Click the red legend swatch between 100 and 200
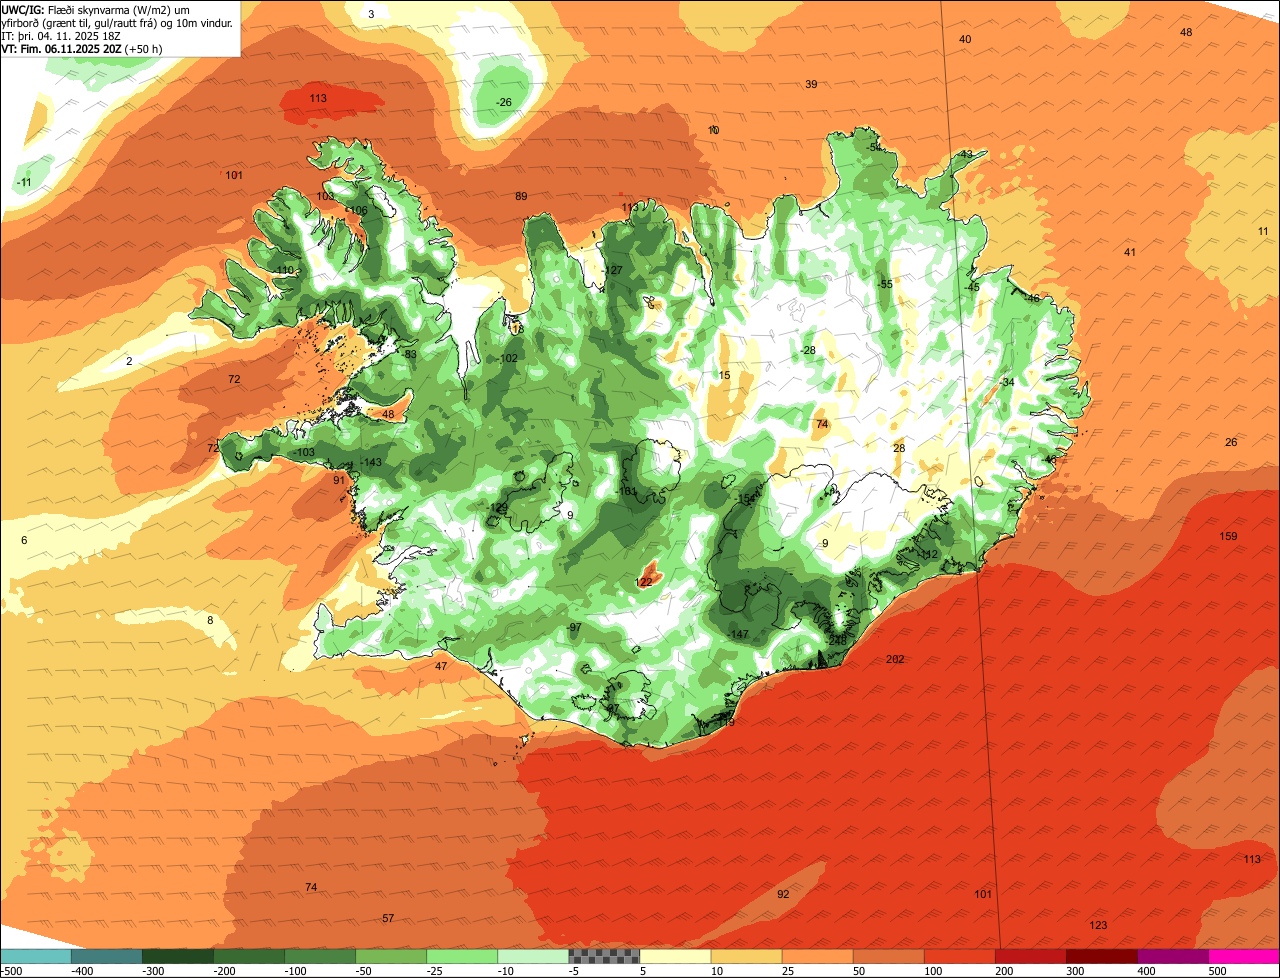The image size is (1280, 978). click(960, 956)
